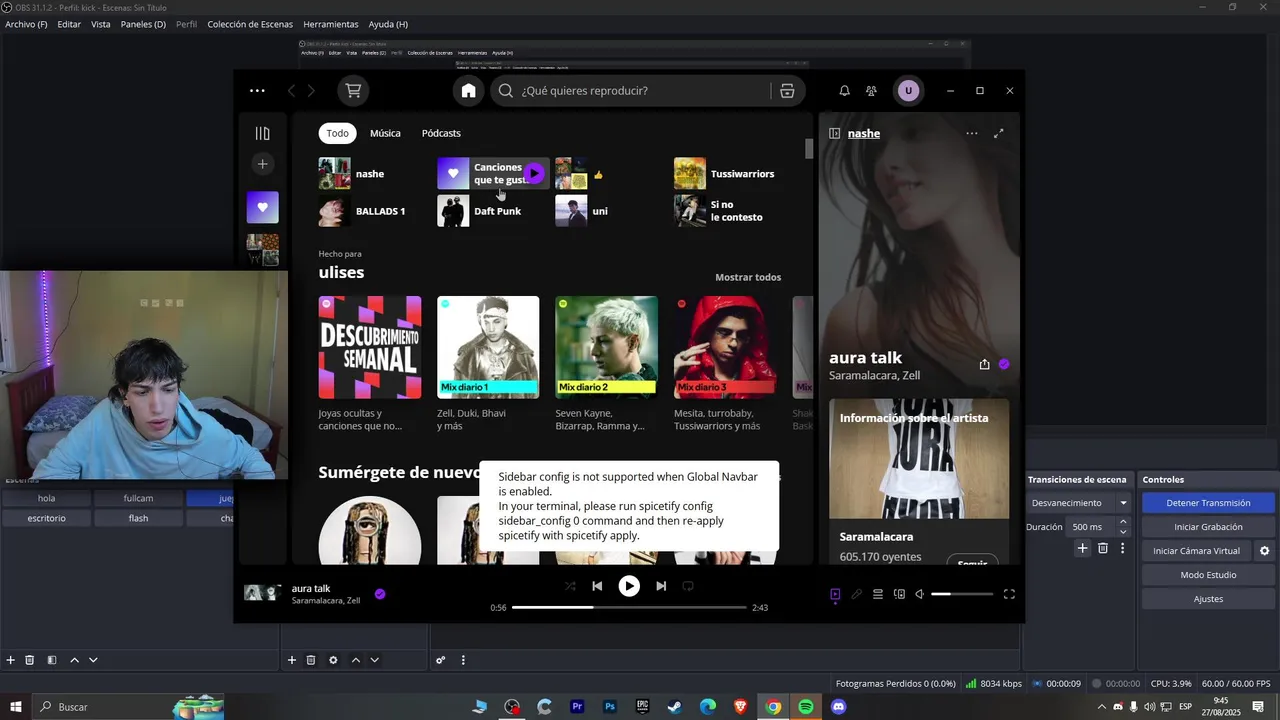Open the Friend Activity people icon
1280x720 pixels.
pyautogui.click(x=871, y=91)
